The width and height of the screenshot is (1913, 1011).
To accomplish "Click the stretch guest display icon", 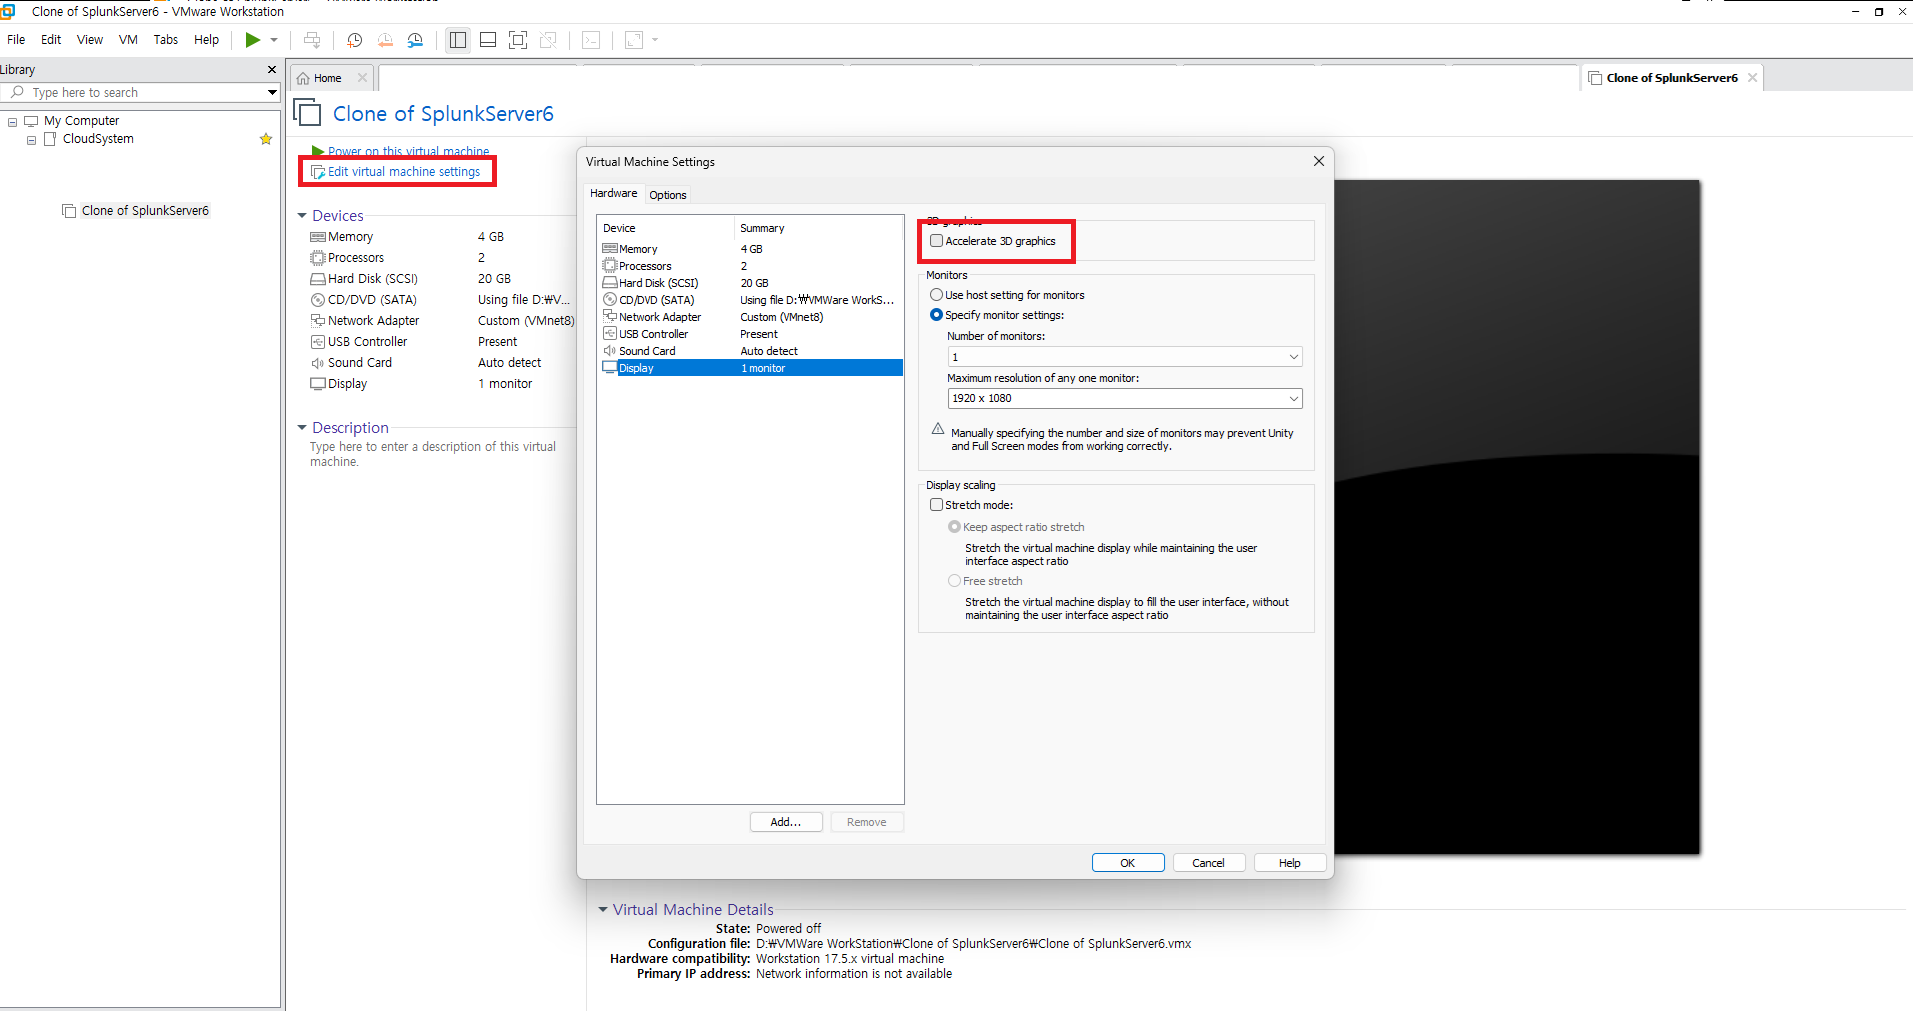I will pos(634,40).
